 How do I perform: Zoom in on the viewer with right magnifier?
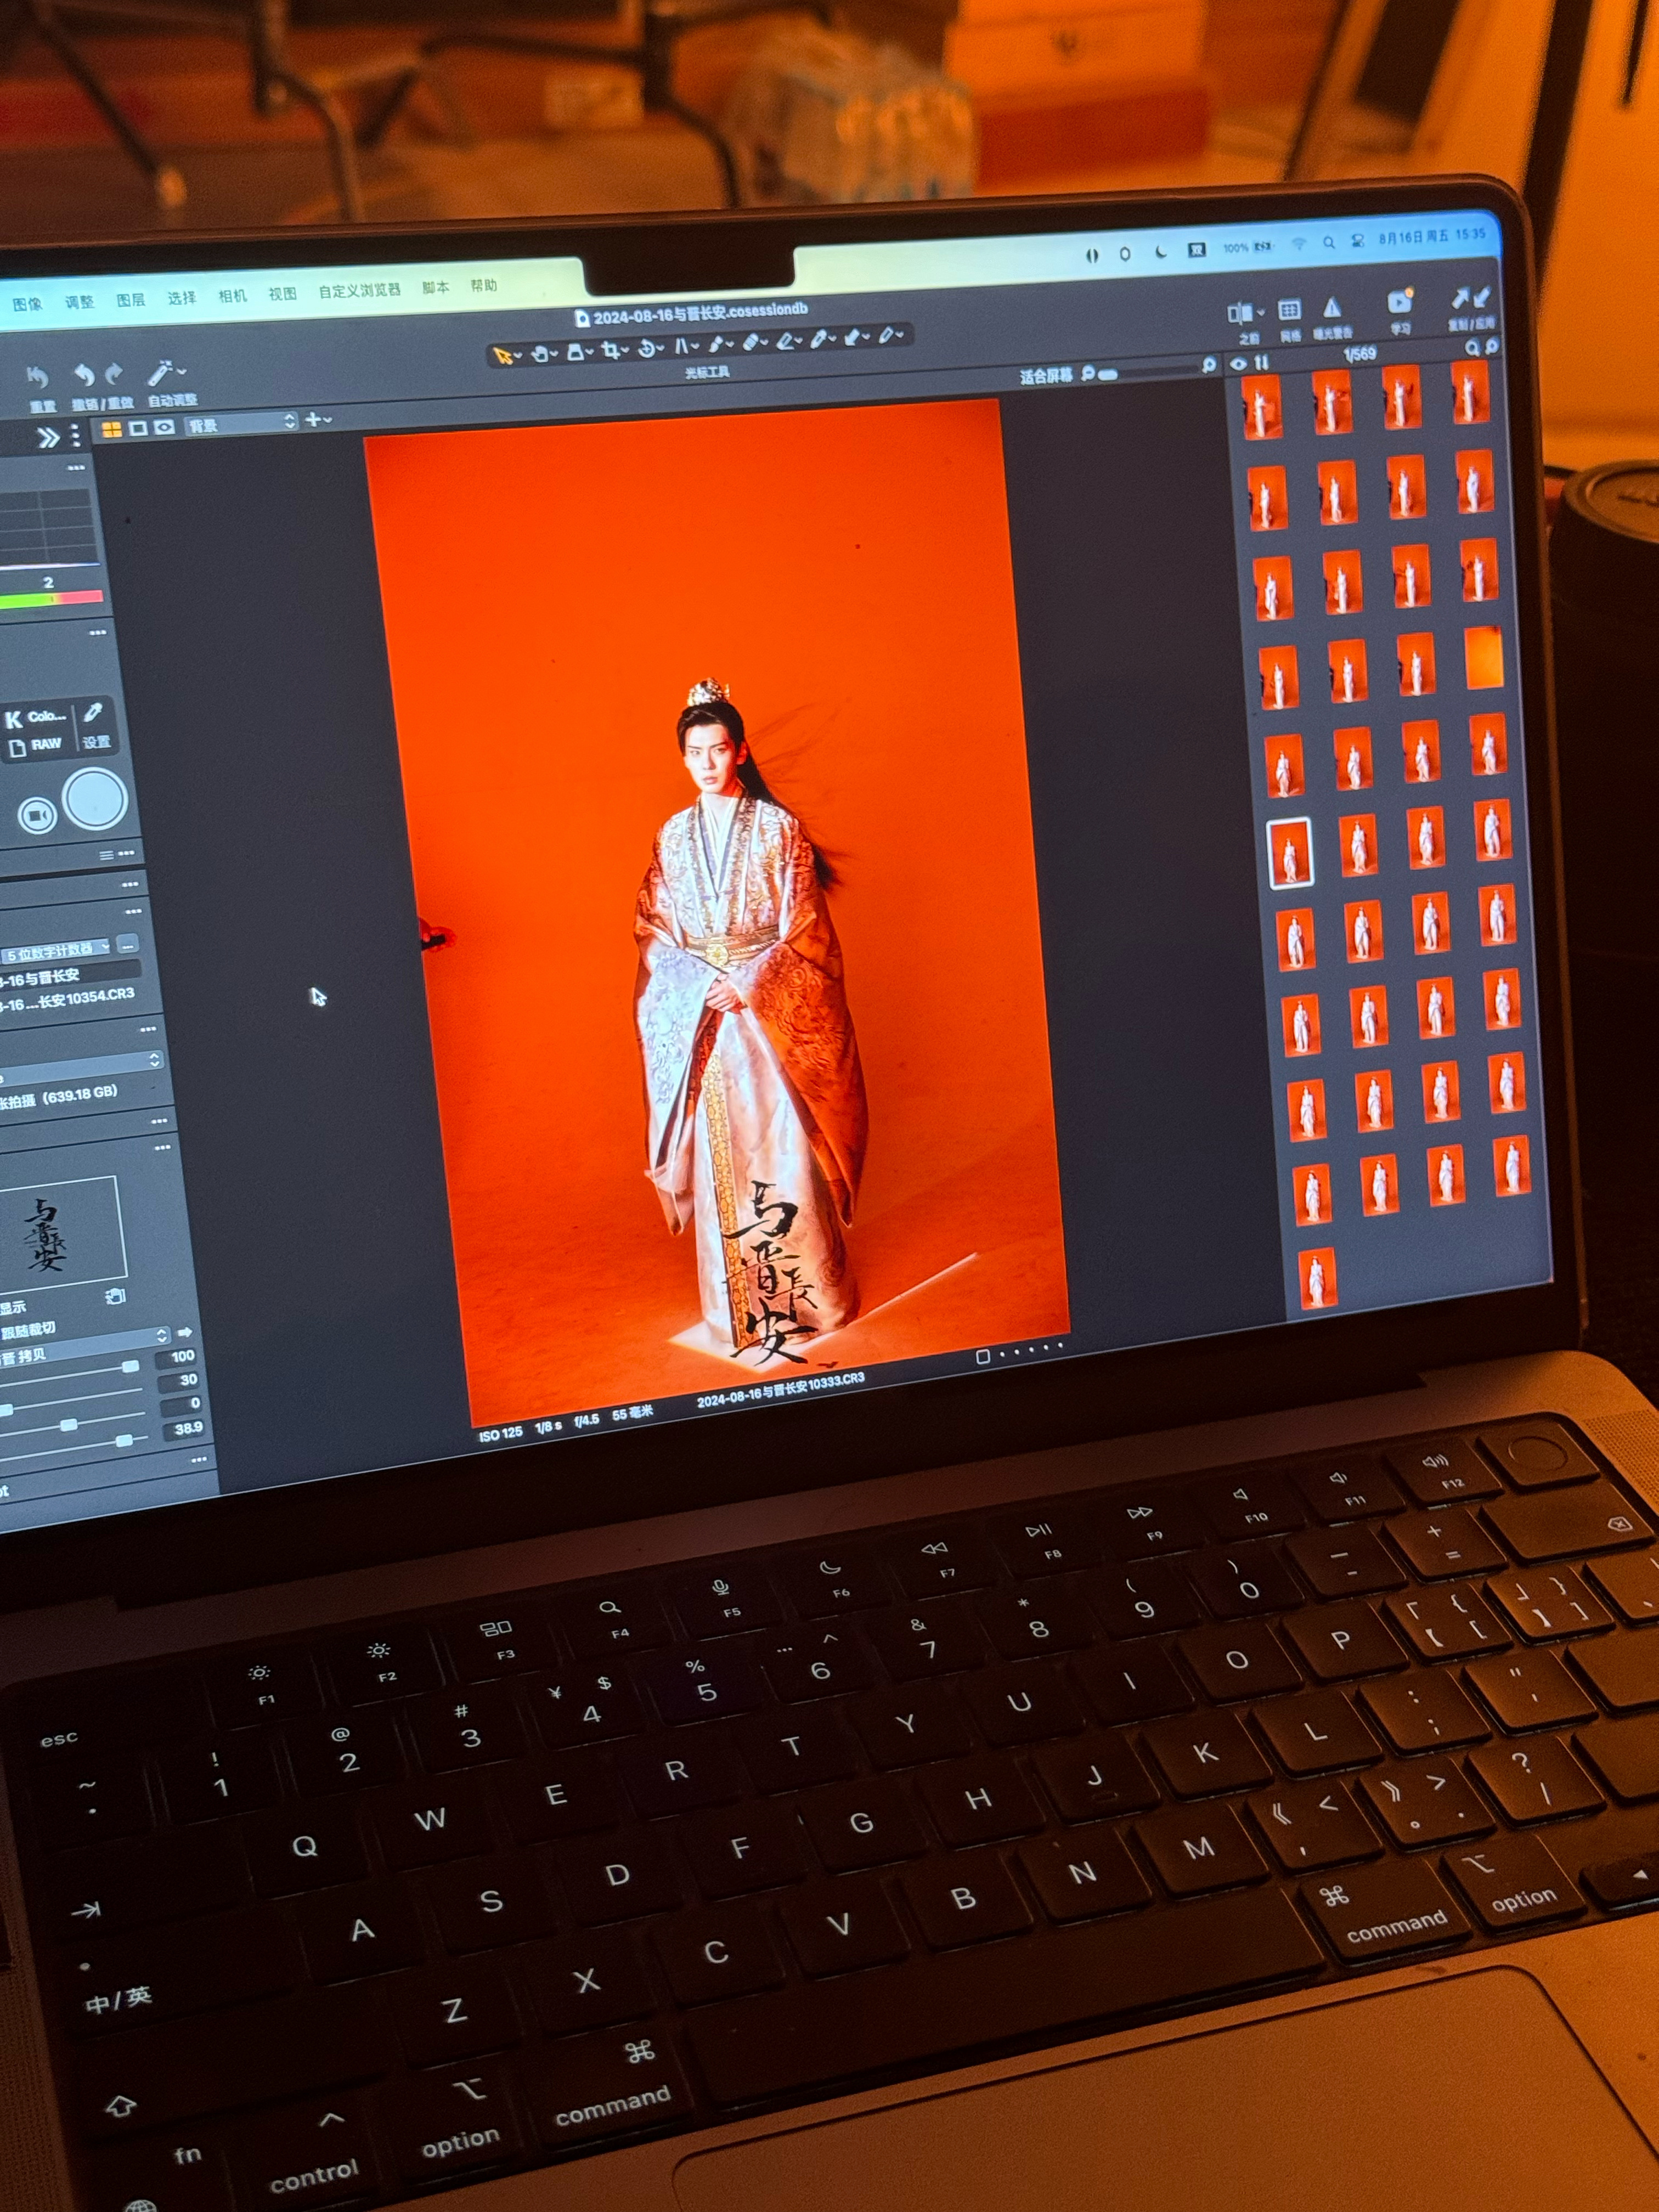coord(1208,366)
